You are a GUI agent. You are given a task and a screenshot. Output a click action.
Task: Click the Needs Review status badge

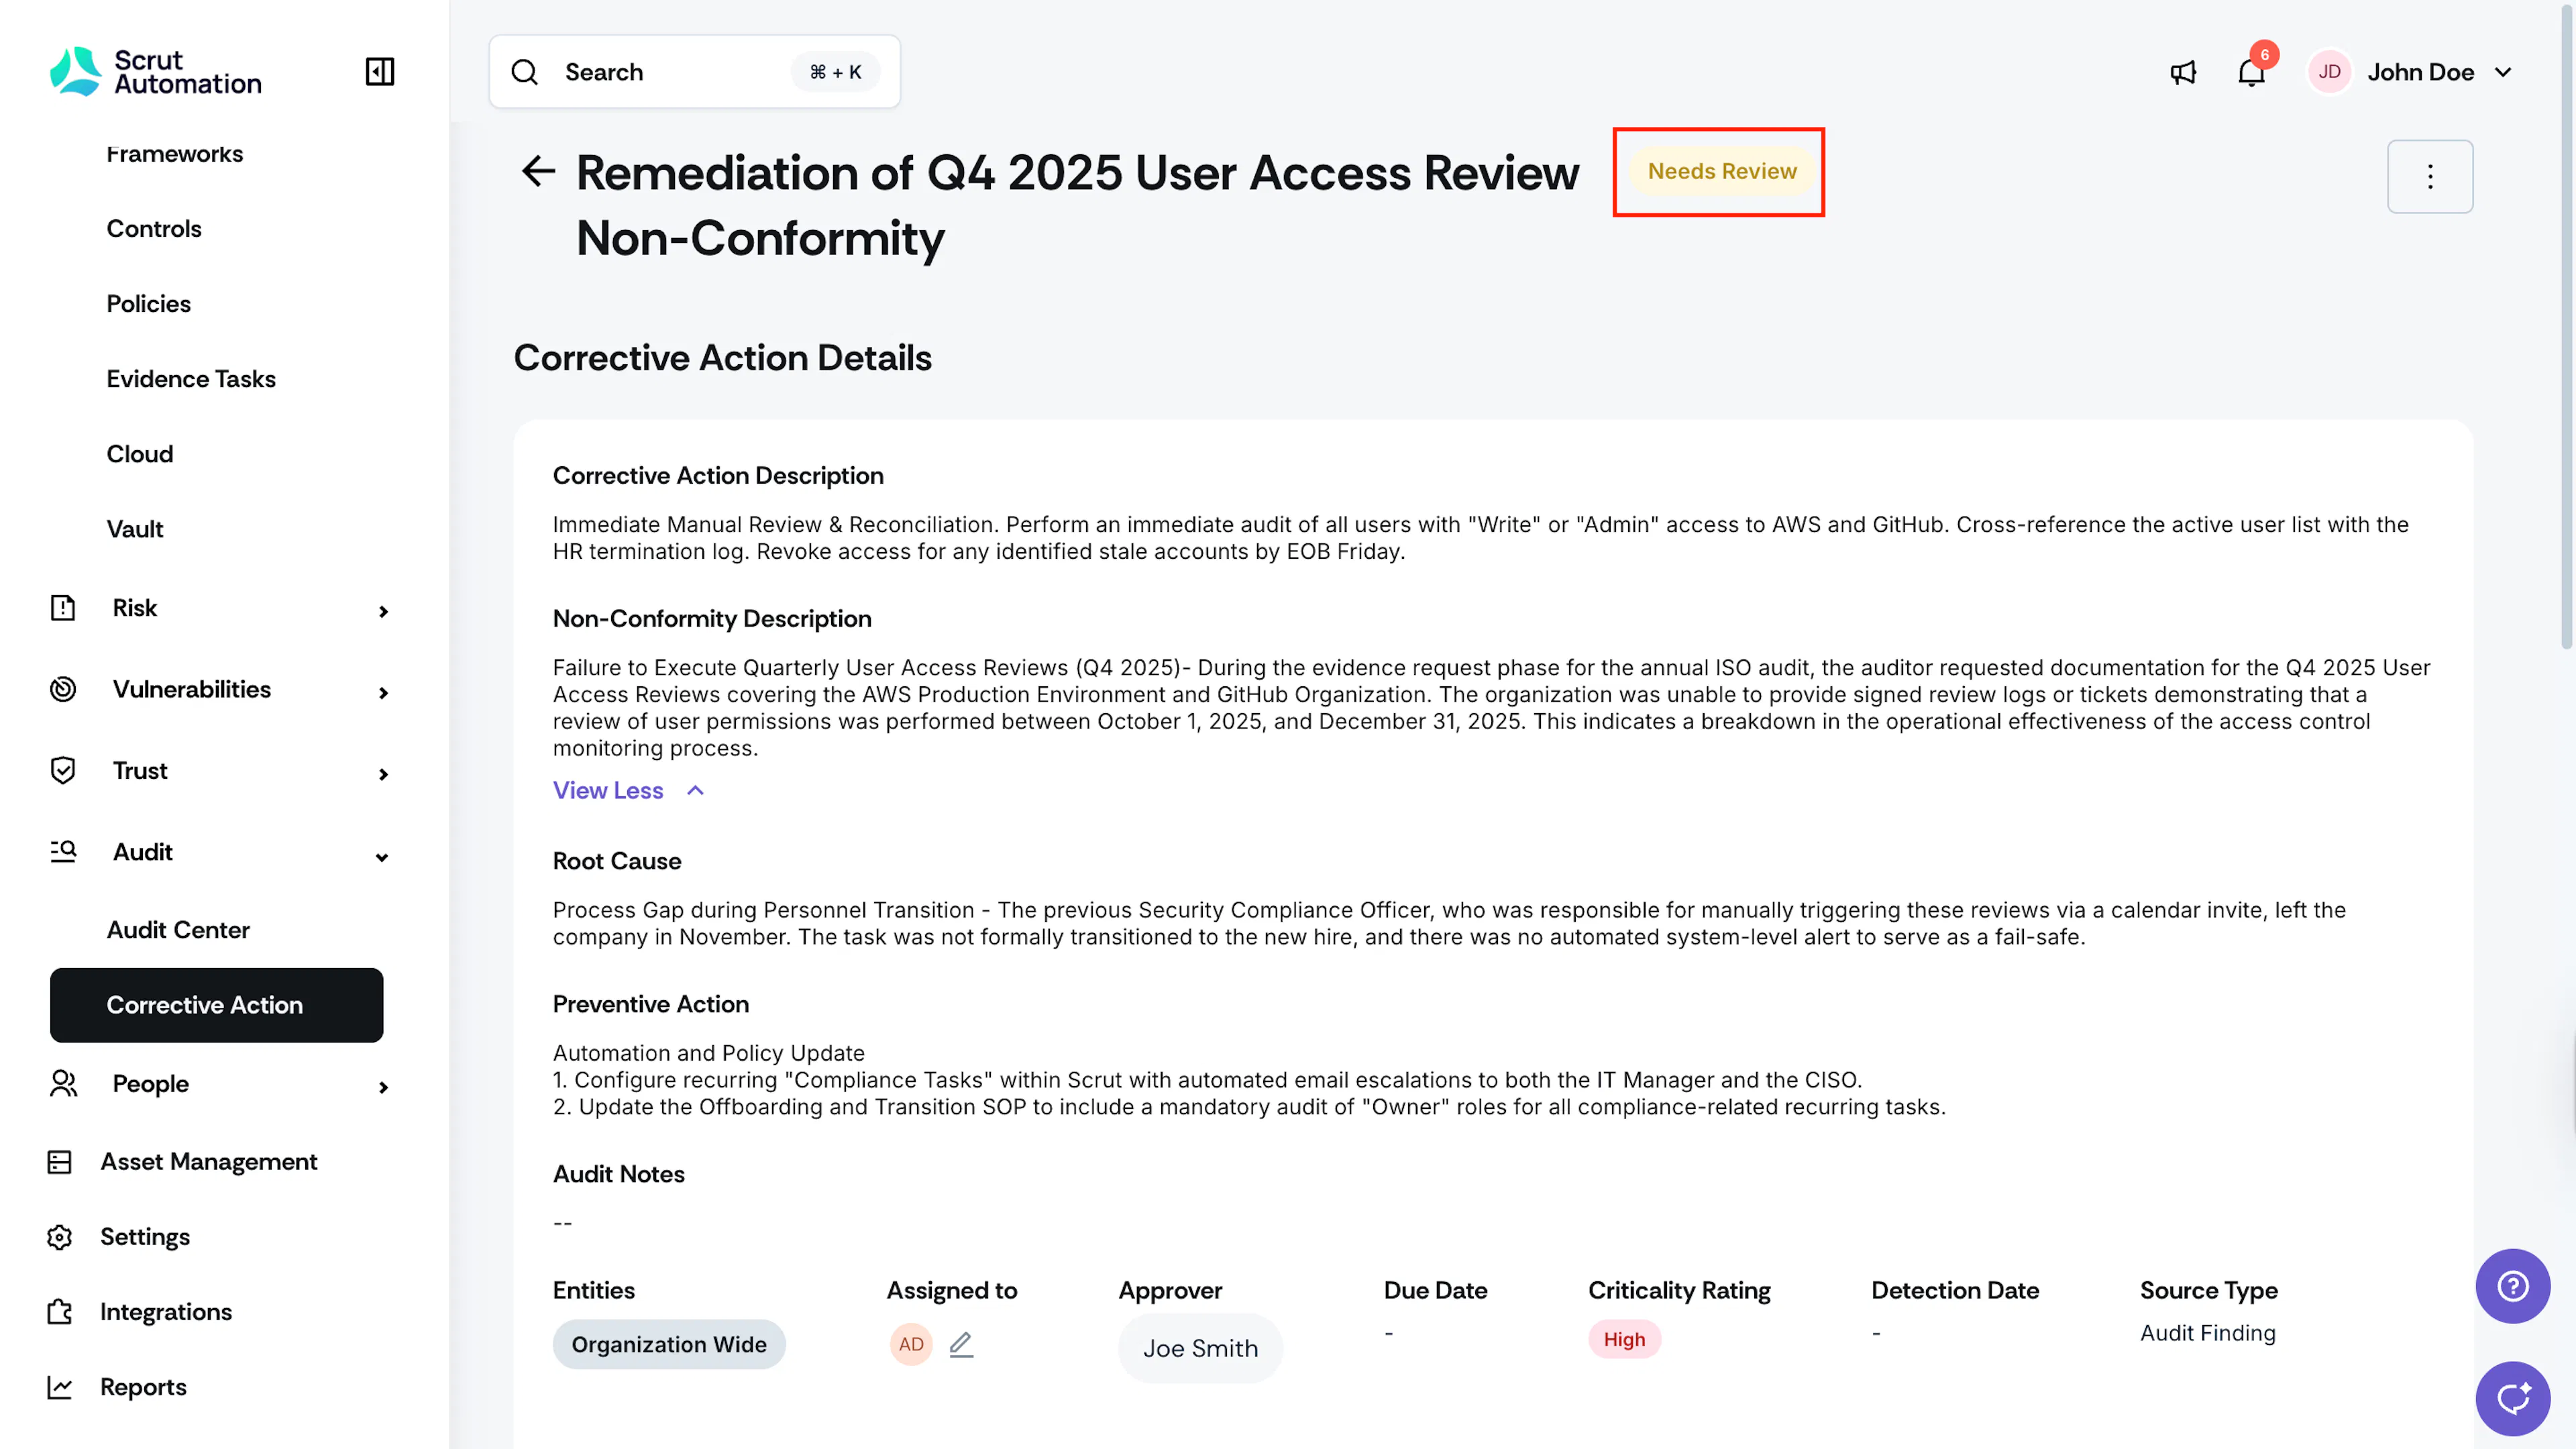coord(1722,171)
